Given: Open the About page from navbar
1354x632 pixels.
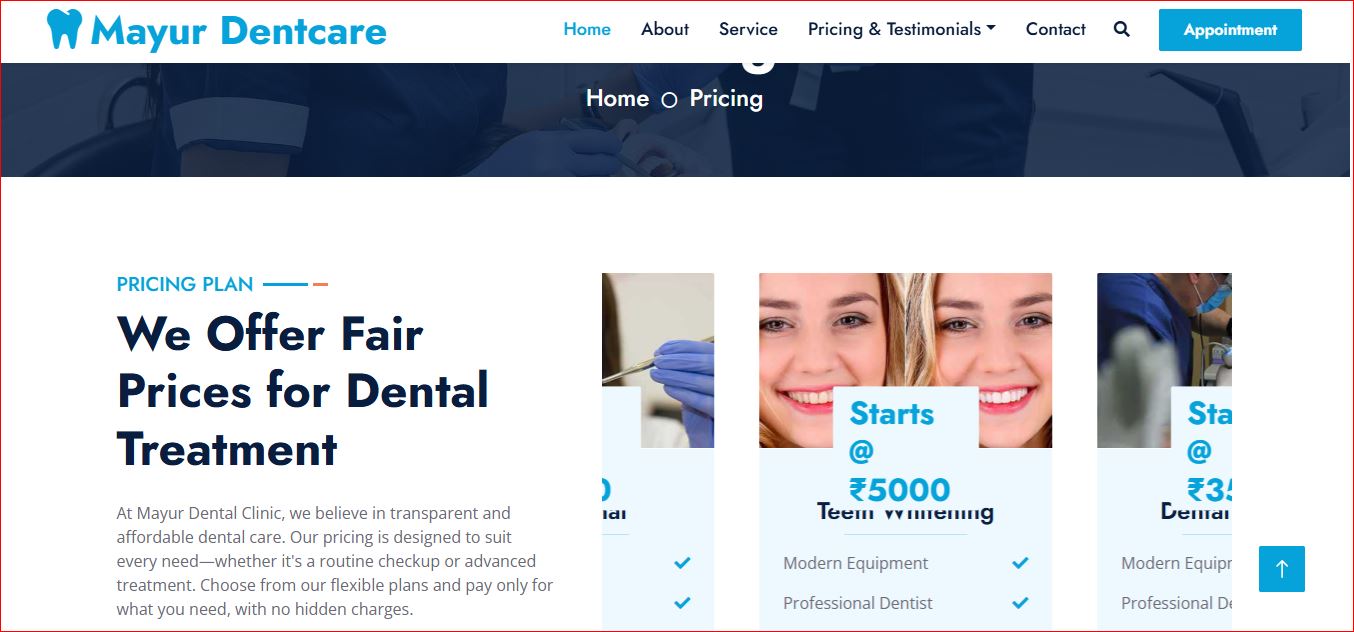Looking at the screenshot, I should point(665,29).
